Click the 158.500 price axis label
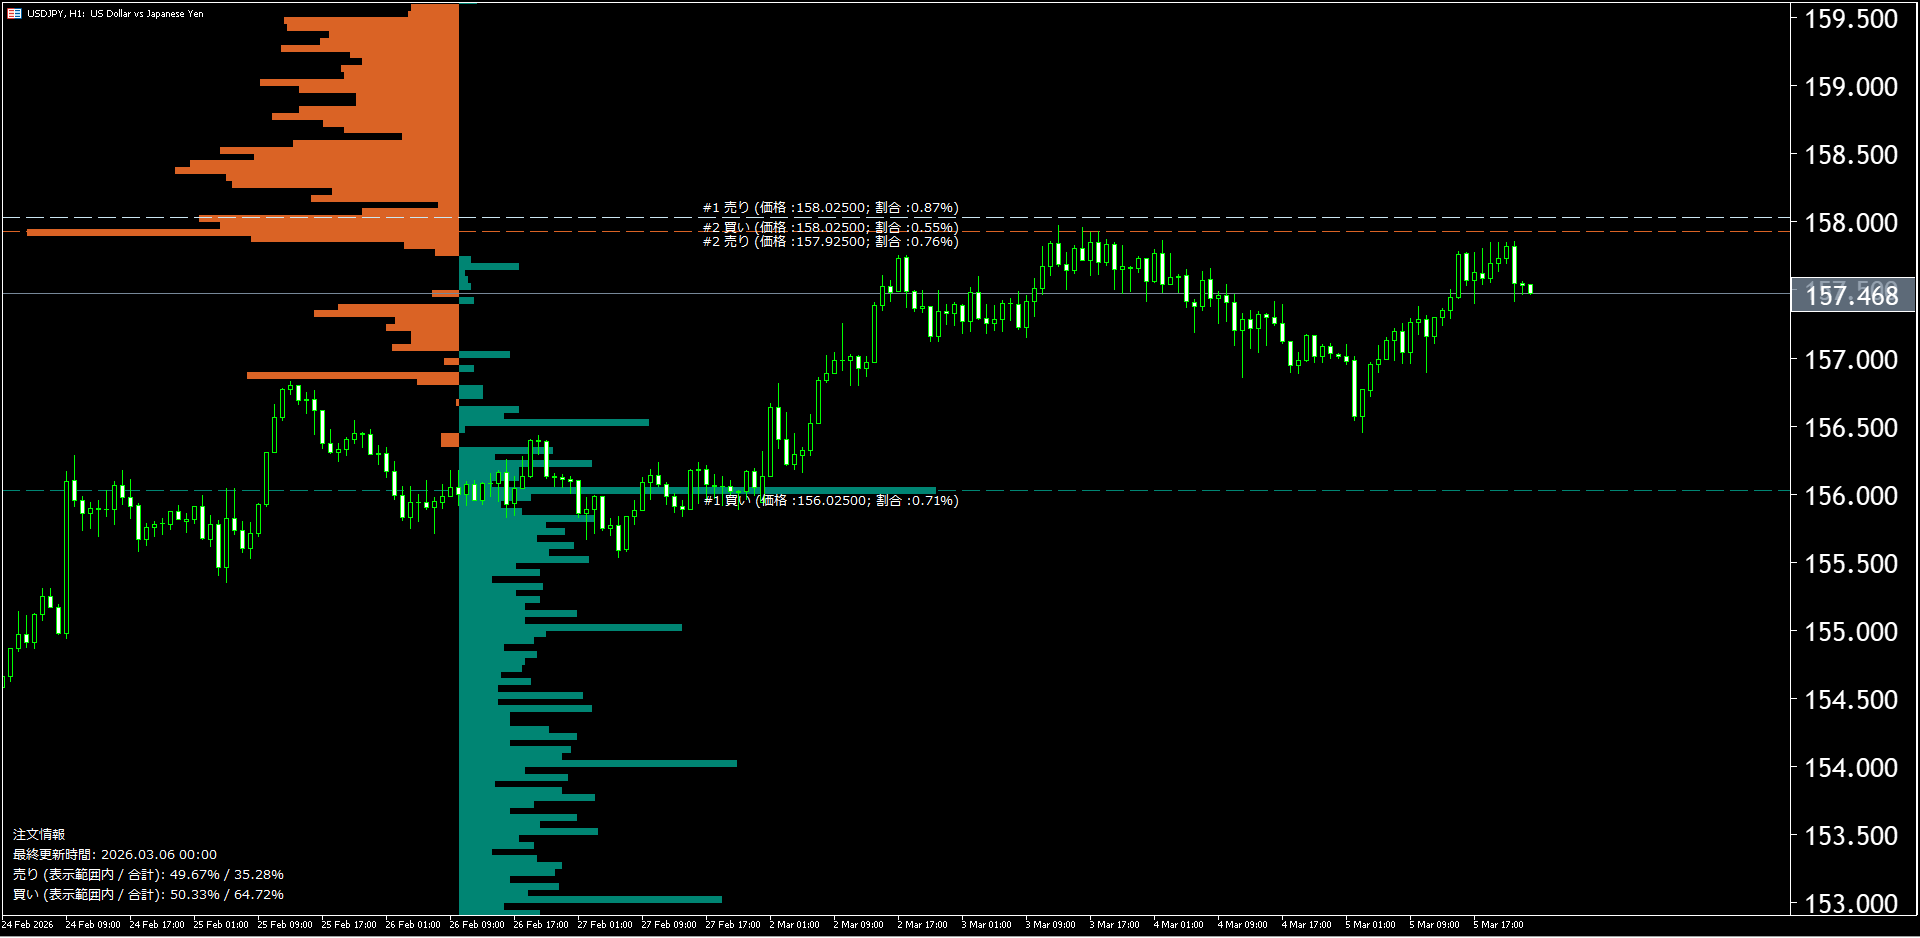 (x=1851, y=155)
